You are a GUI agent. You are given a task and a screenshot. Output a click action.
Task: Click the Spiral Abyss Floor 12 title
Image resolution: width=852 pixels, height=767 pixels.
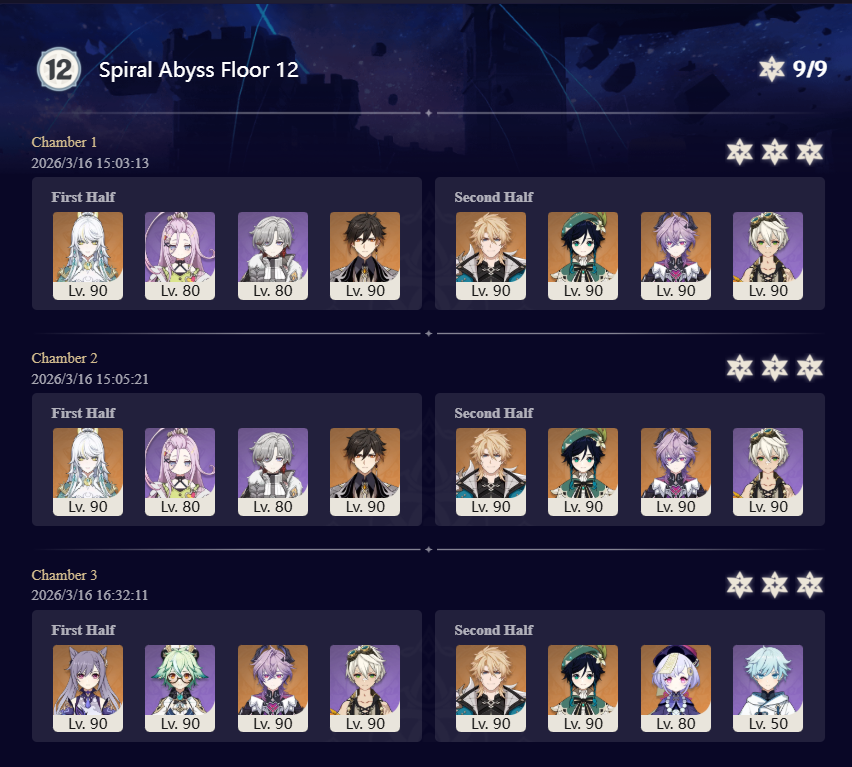(199, 70)
